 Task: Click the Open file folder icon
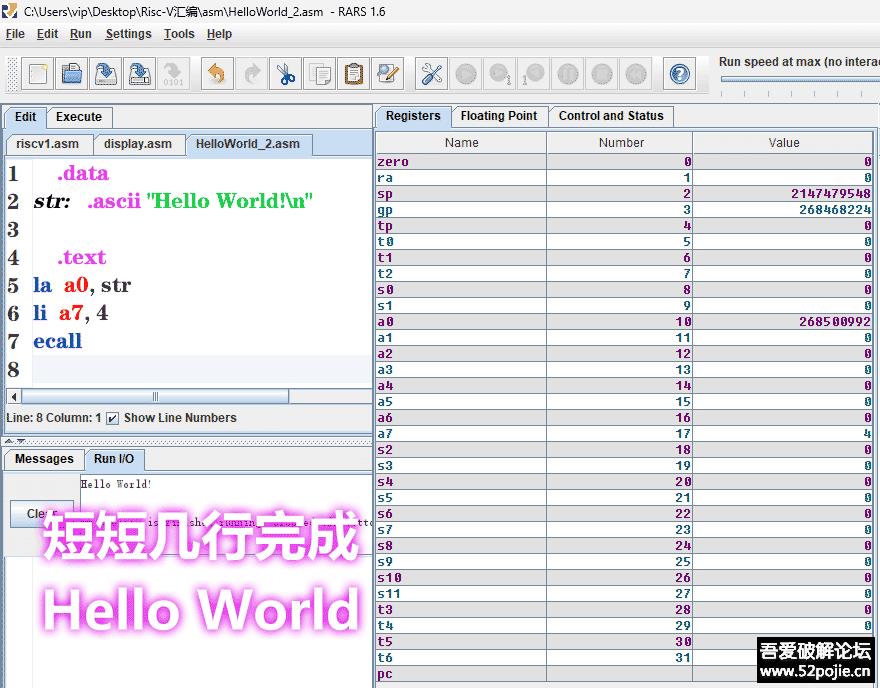pyautogui.click(x=72, y=74)
